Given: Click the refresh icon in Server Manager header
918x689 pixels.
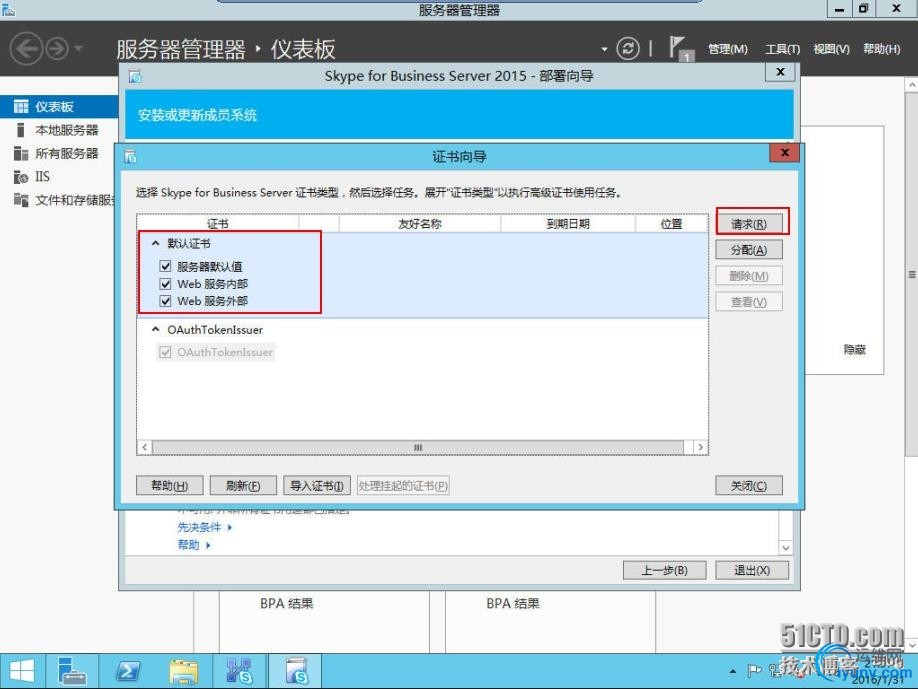Looking at the screenshot, I should 628,49.
